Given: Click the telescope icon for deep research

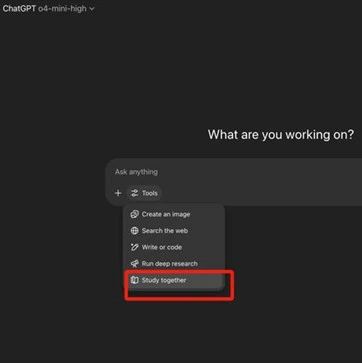Looking at the screenshot, I should tap(134, 264).
